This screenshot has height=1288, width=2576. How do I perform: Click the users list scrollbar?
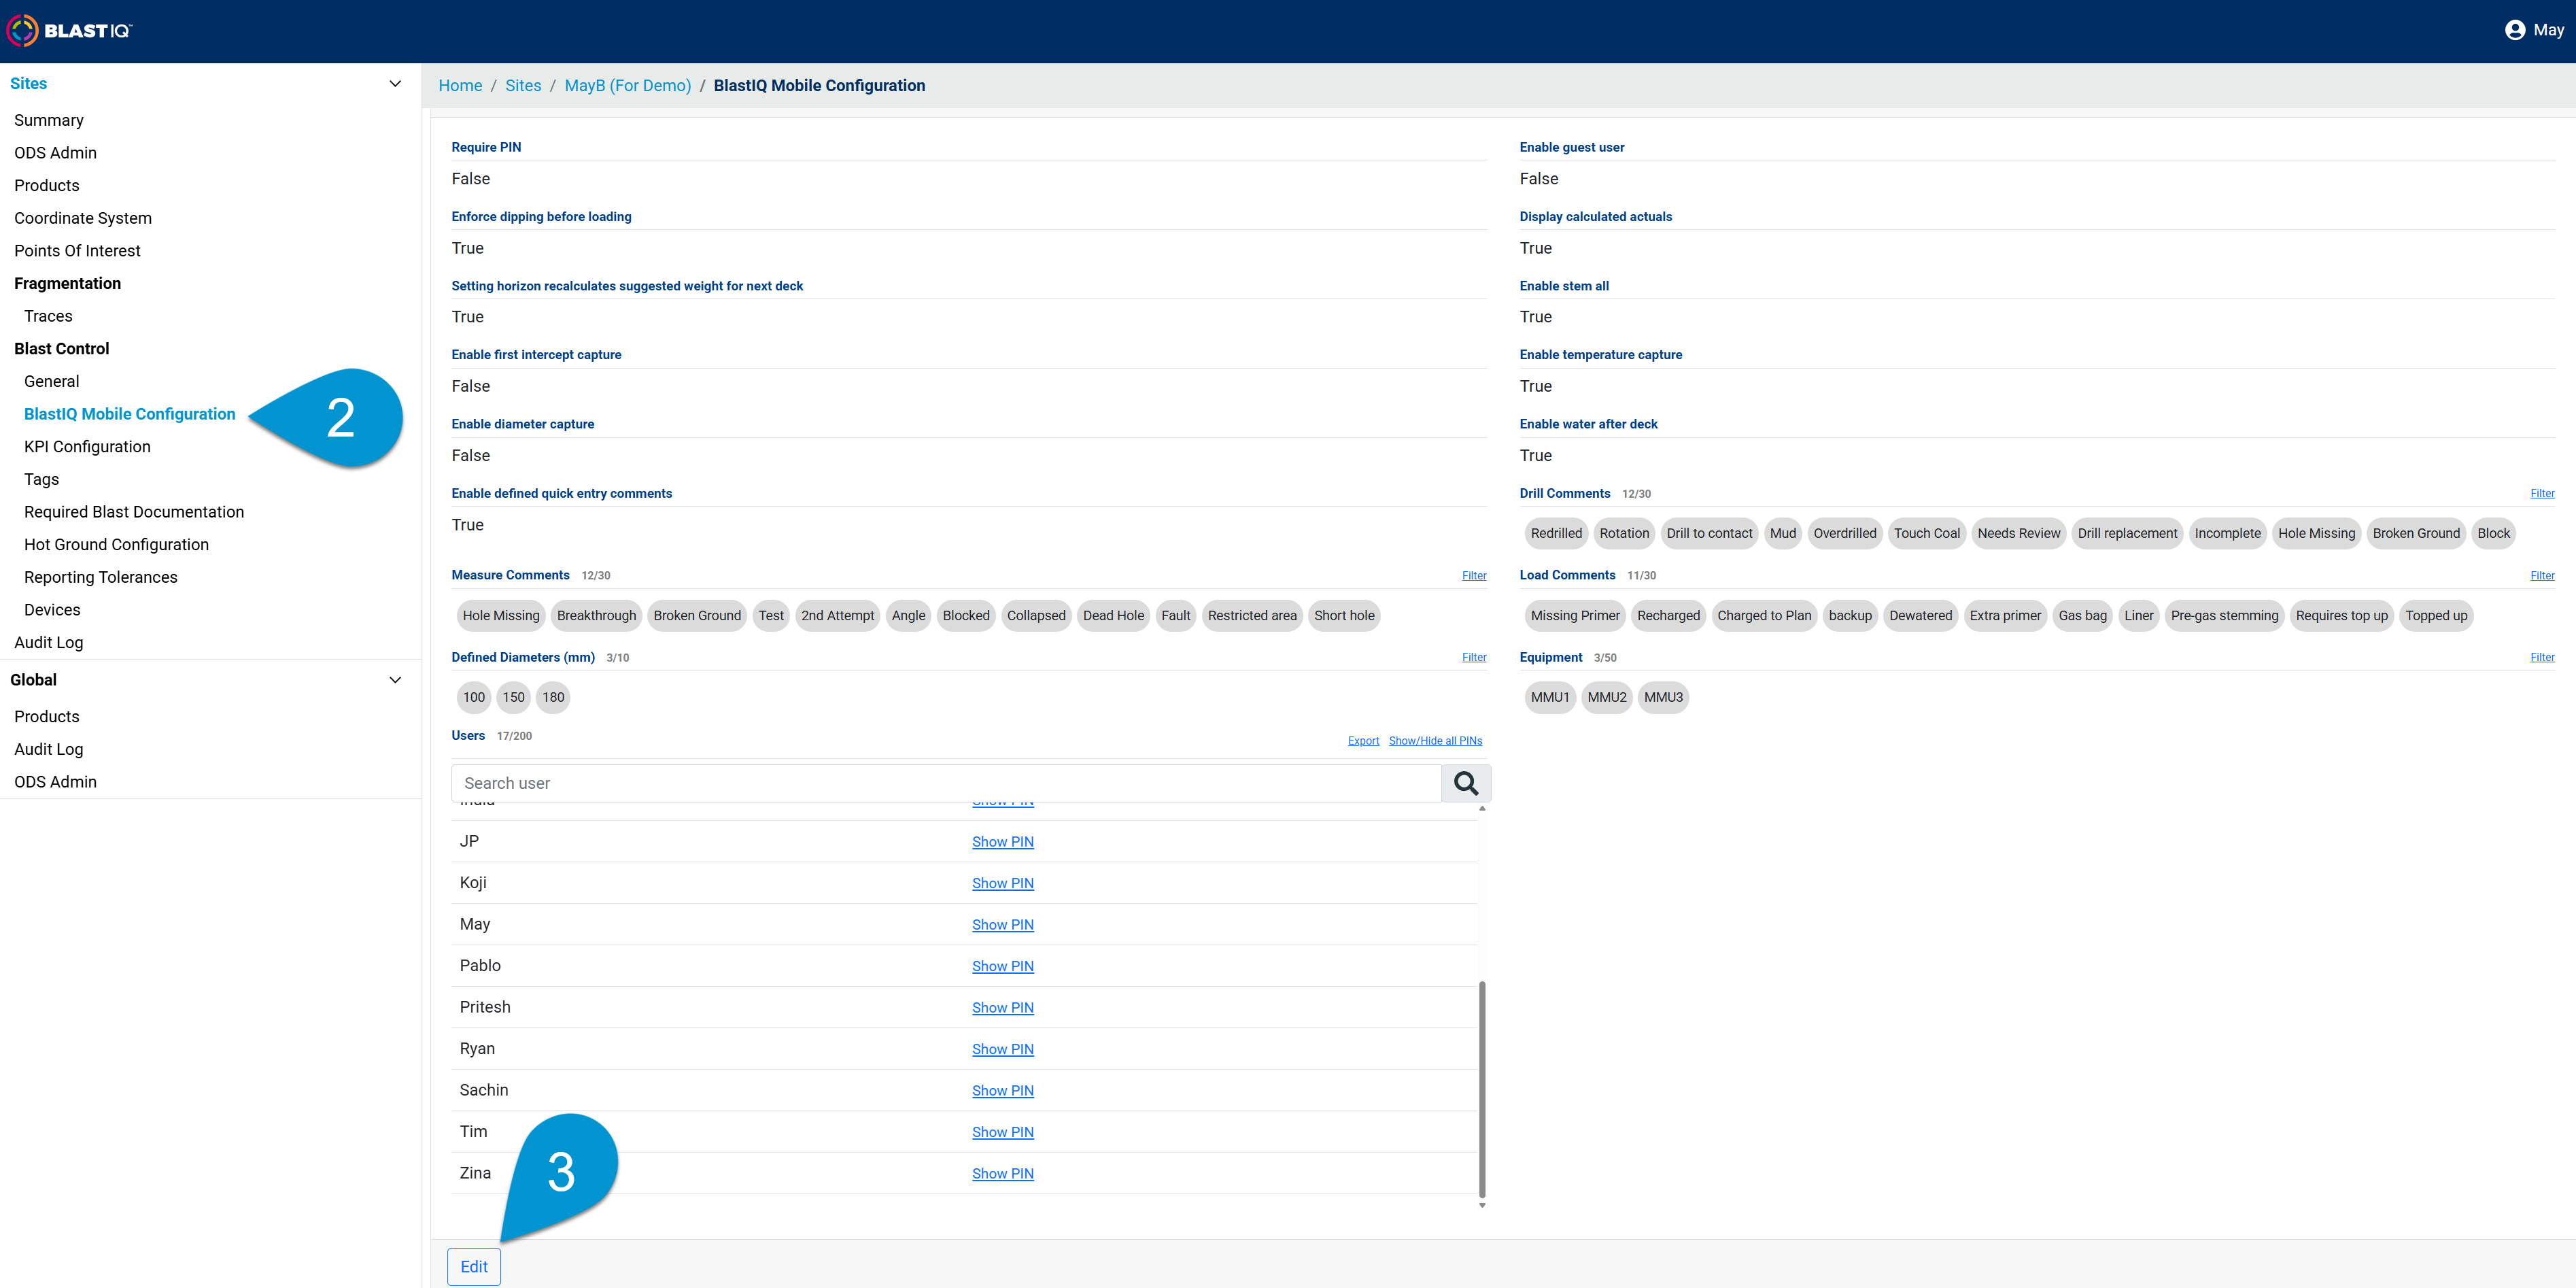coord(1482,1089)
